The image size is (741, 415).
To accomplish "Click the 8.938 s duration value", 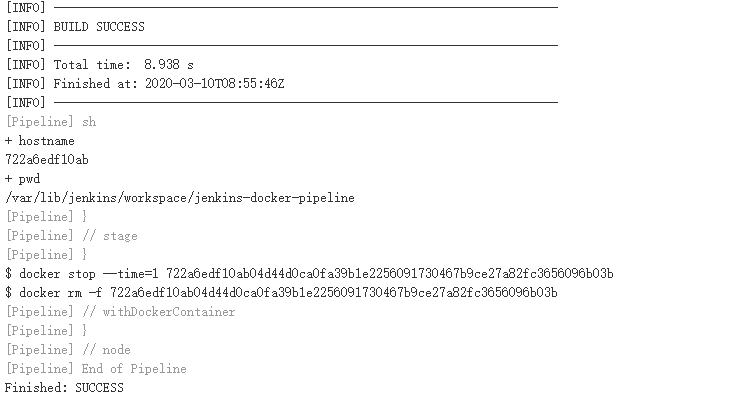I will click(x=169, y=64).
